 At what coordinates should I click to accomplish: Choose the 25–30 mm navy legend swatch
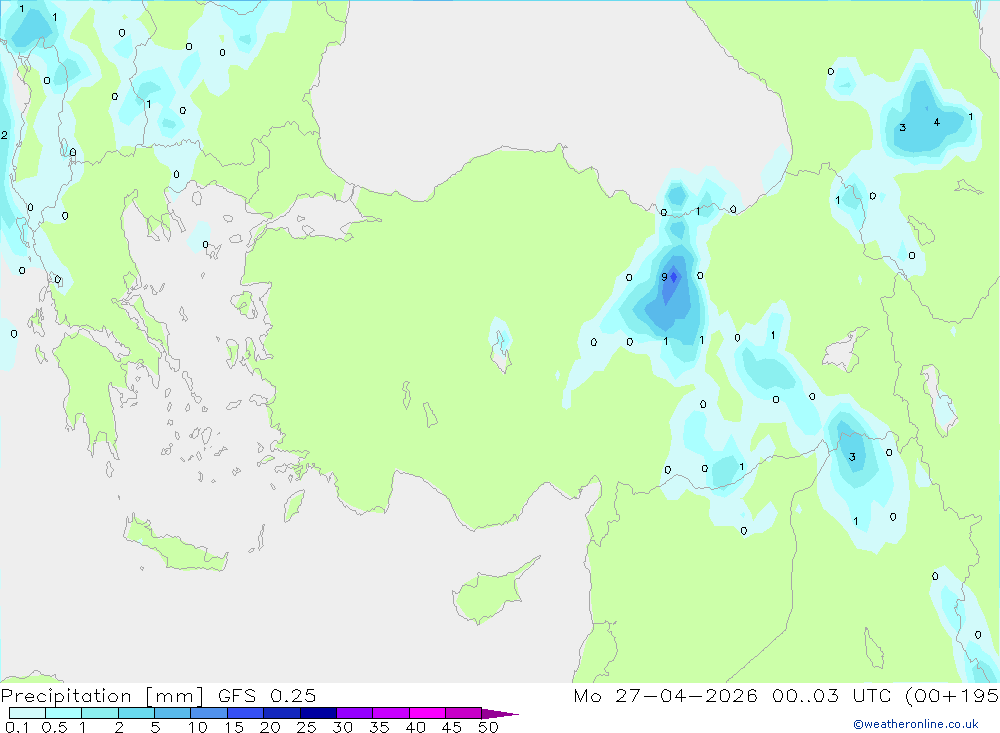pyautogui.click(x=318, y=713)
